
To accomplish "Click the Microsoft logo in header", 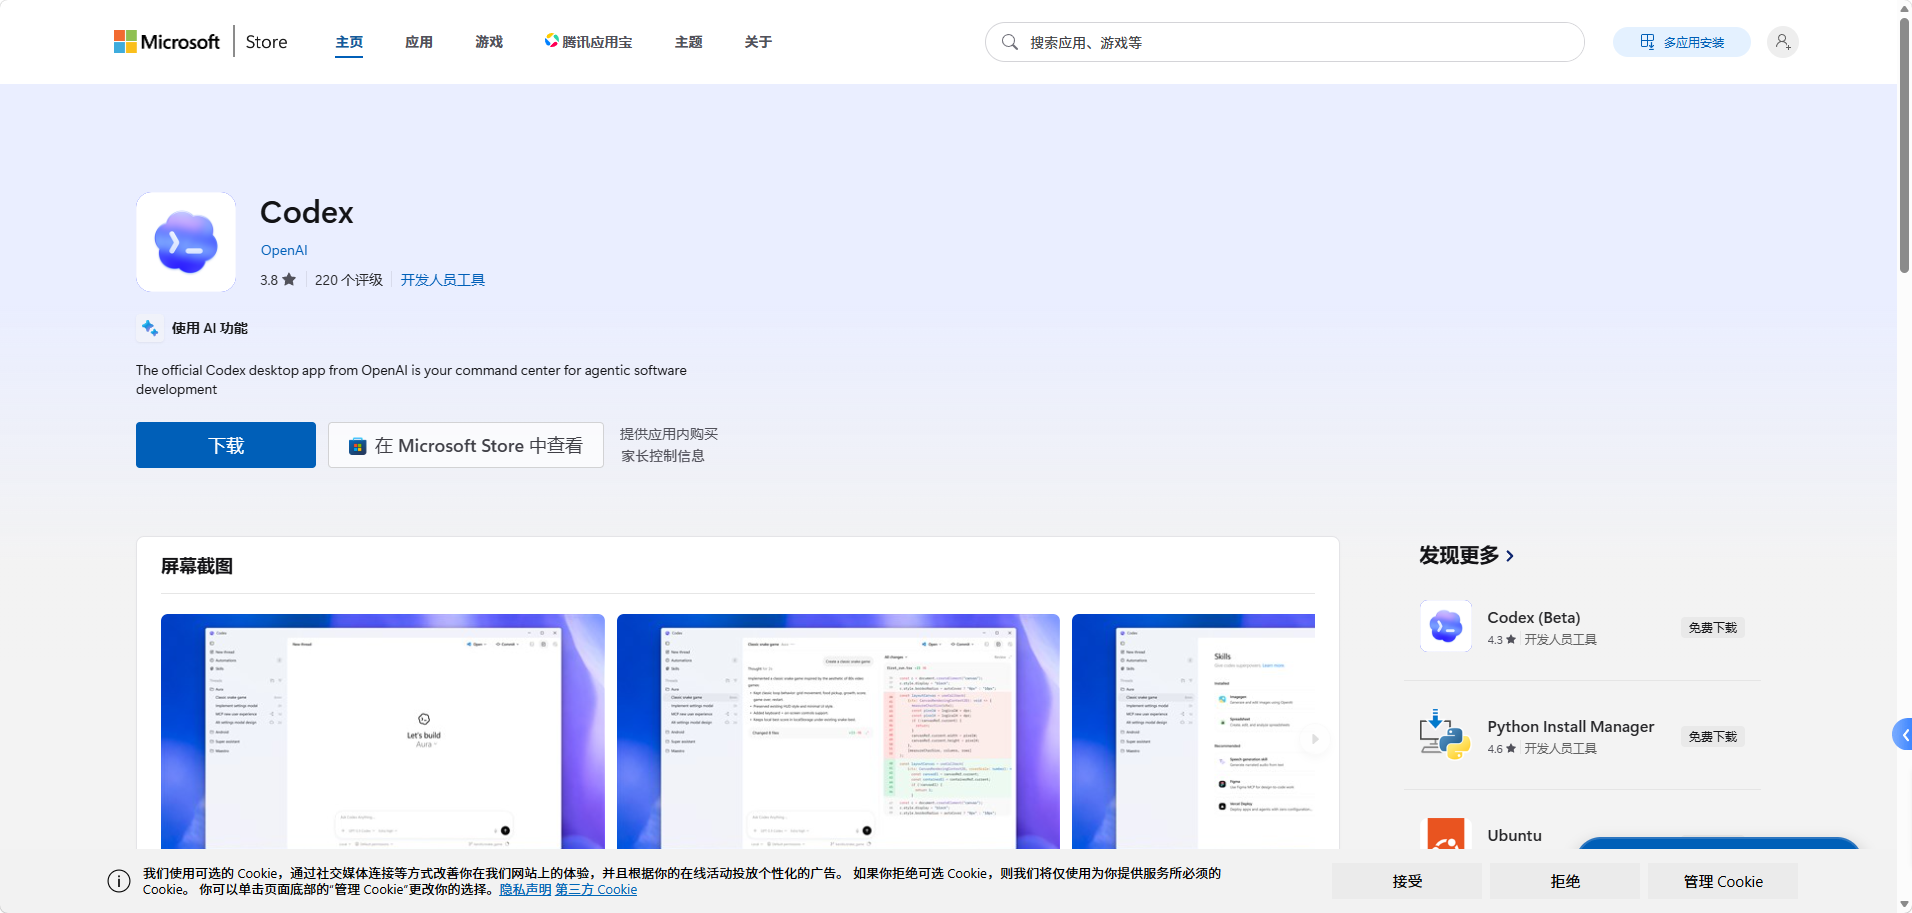I will coord(167,42).
